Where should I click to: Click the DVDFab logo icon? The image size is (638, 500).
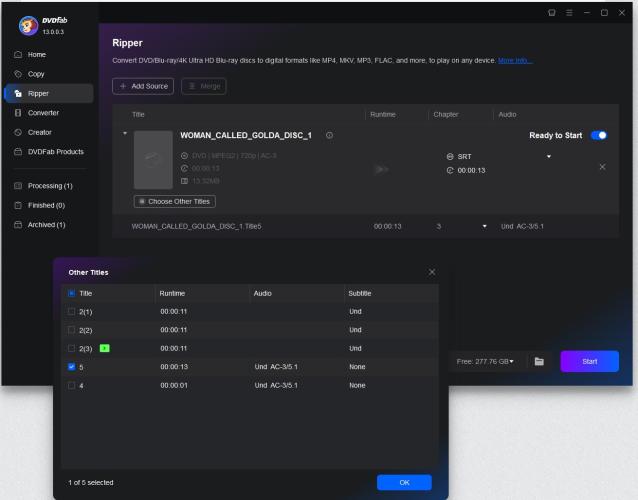pos(28,26)
